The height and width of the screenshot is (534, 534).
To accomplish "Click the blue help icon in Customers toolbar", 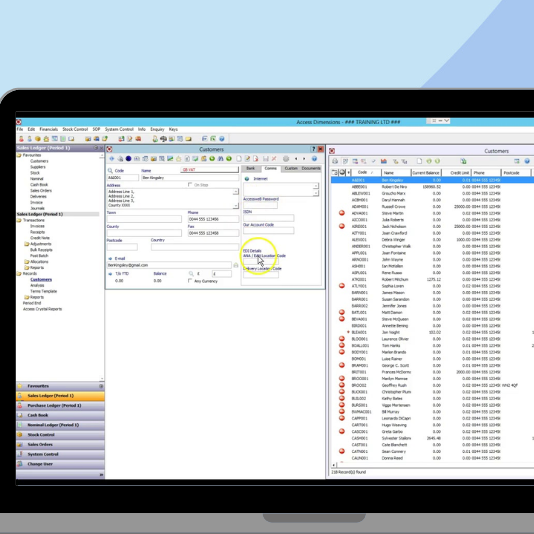I will coord(314,159).
